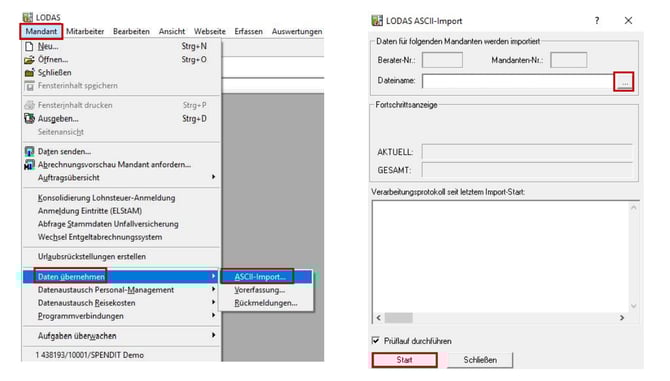Viewport: 670px width, 381px height.
Task: Choose Urlaubsrückstellungen erstellen
Action: (x=92, y=257)
